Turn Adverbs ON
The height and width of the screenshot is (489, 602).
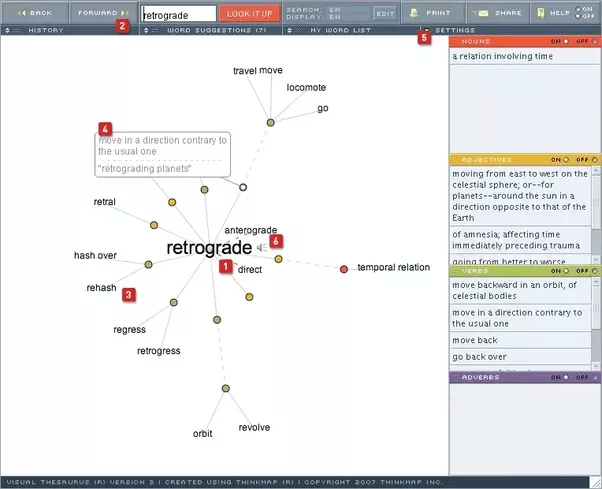[566, 377]
